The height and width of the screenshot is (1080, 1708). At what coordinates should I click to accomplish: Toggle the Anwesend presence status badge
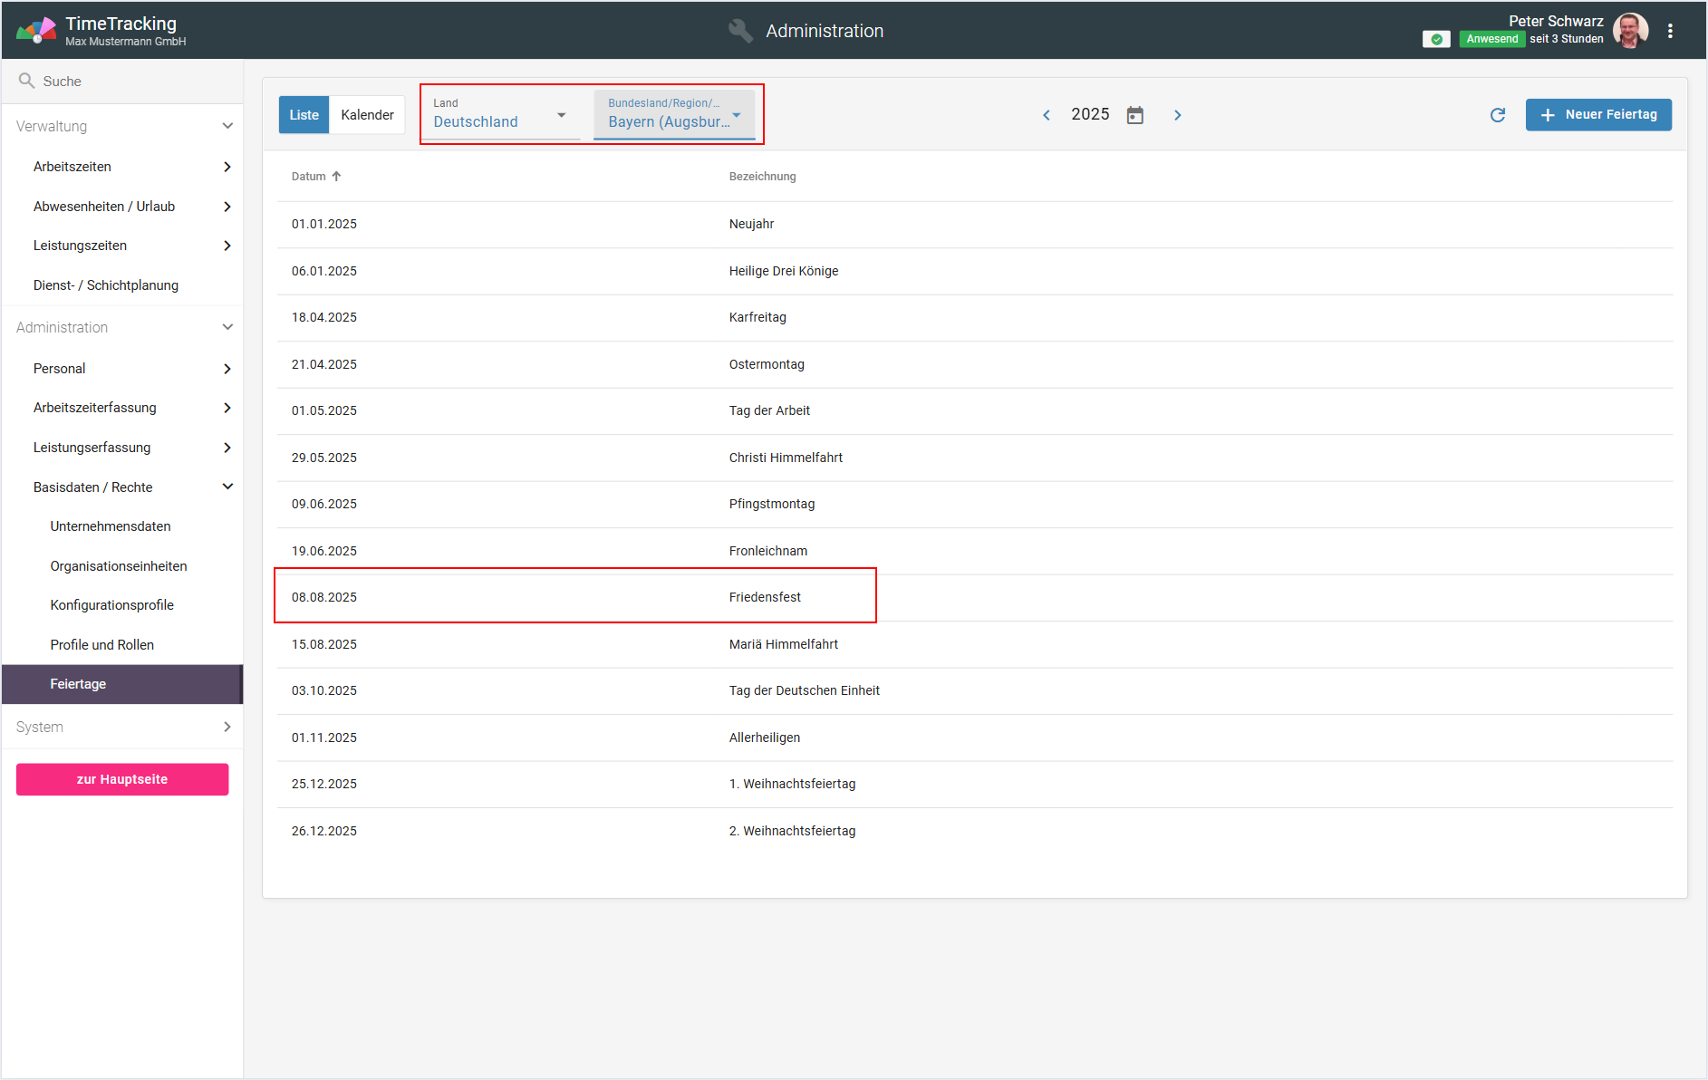(1491, 40)
